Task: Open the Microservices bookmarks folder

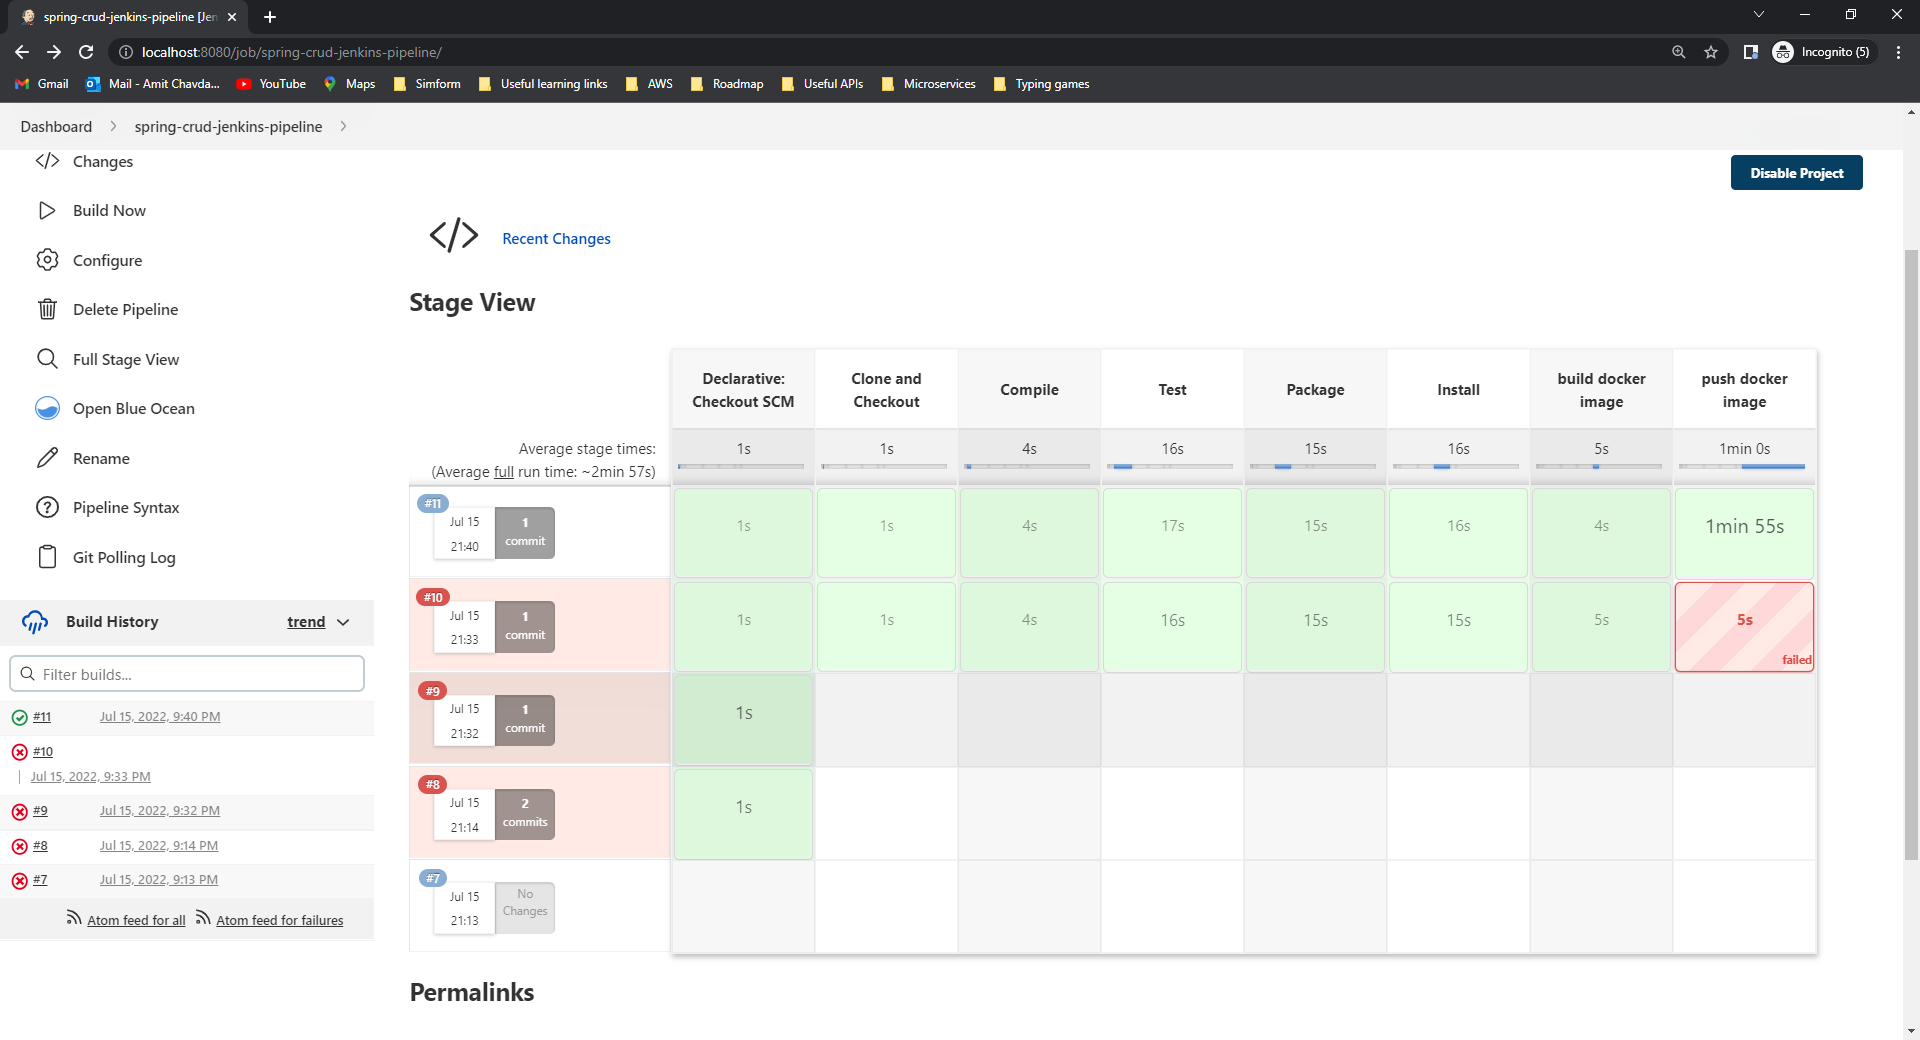Action: pyautogui.click(x=938, y=84)
